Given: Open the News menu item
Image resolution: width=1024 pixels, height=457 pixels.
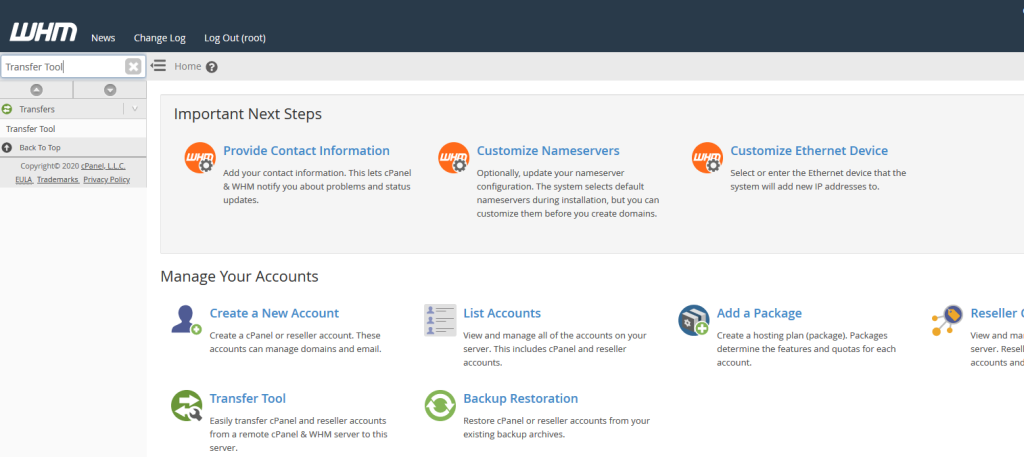Looking at the screenshot, I should click(103, 38).
